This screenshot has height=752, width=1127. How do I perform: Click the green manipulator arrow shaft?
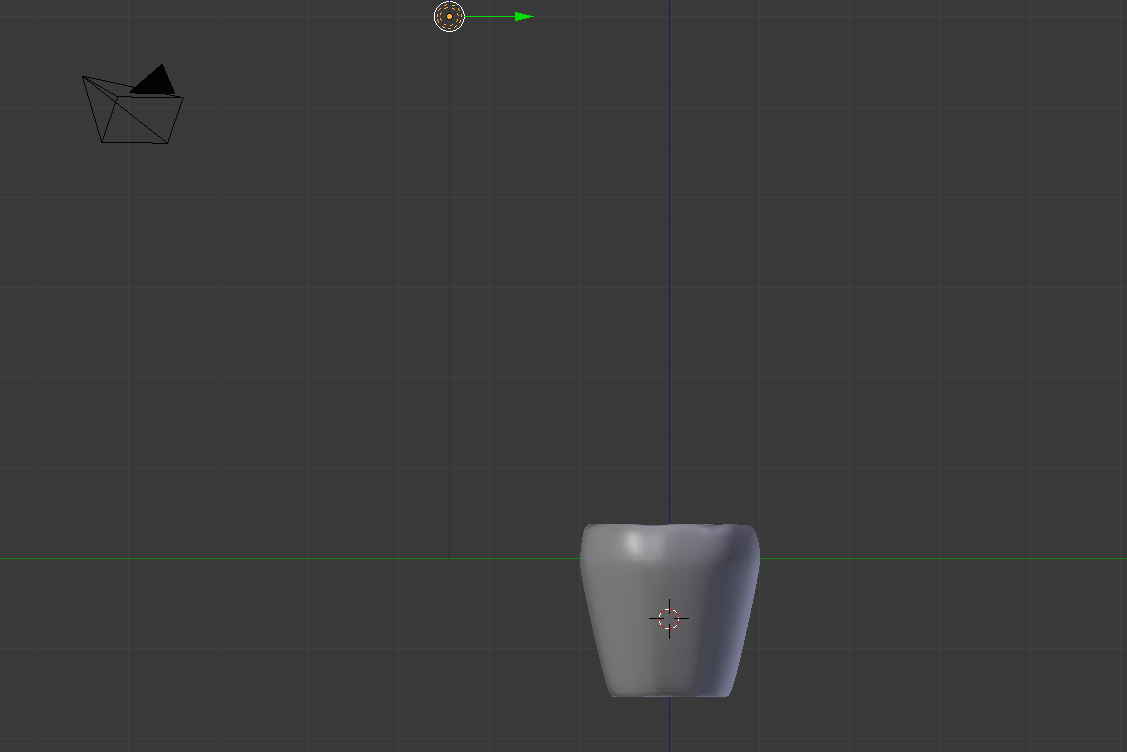(x=490, y=16)
